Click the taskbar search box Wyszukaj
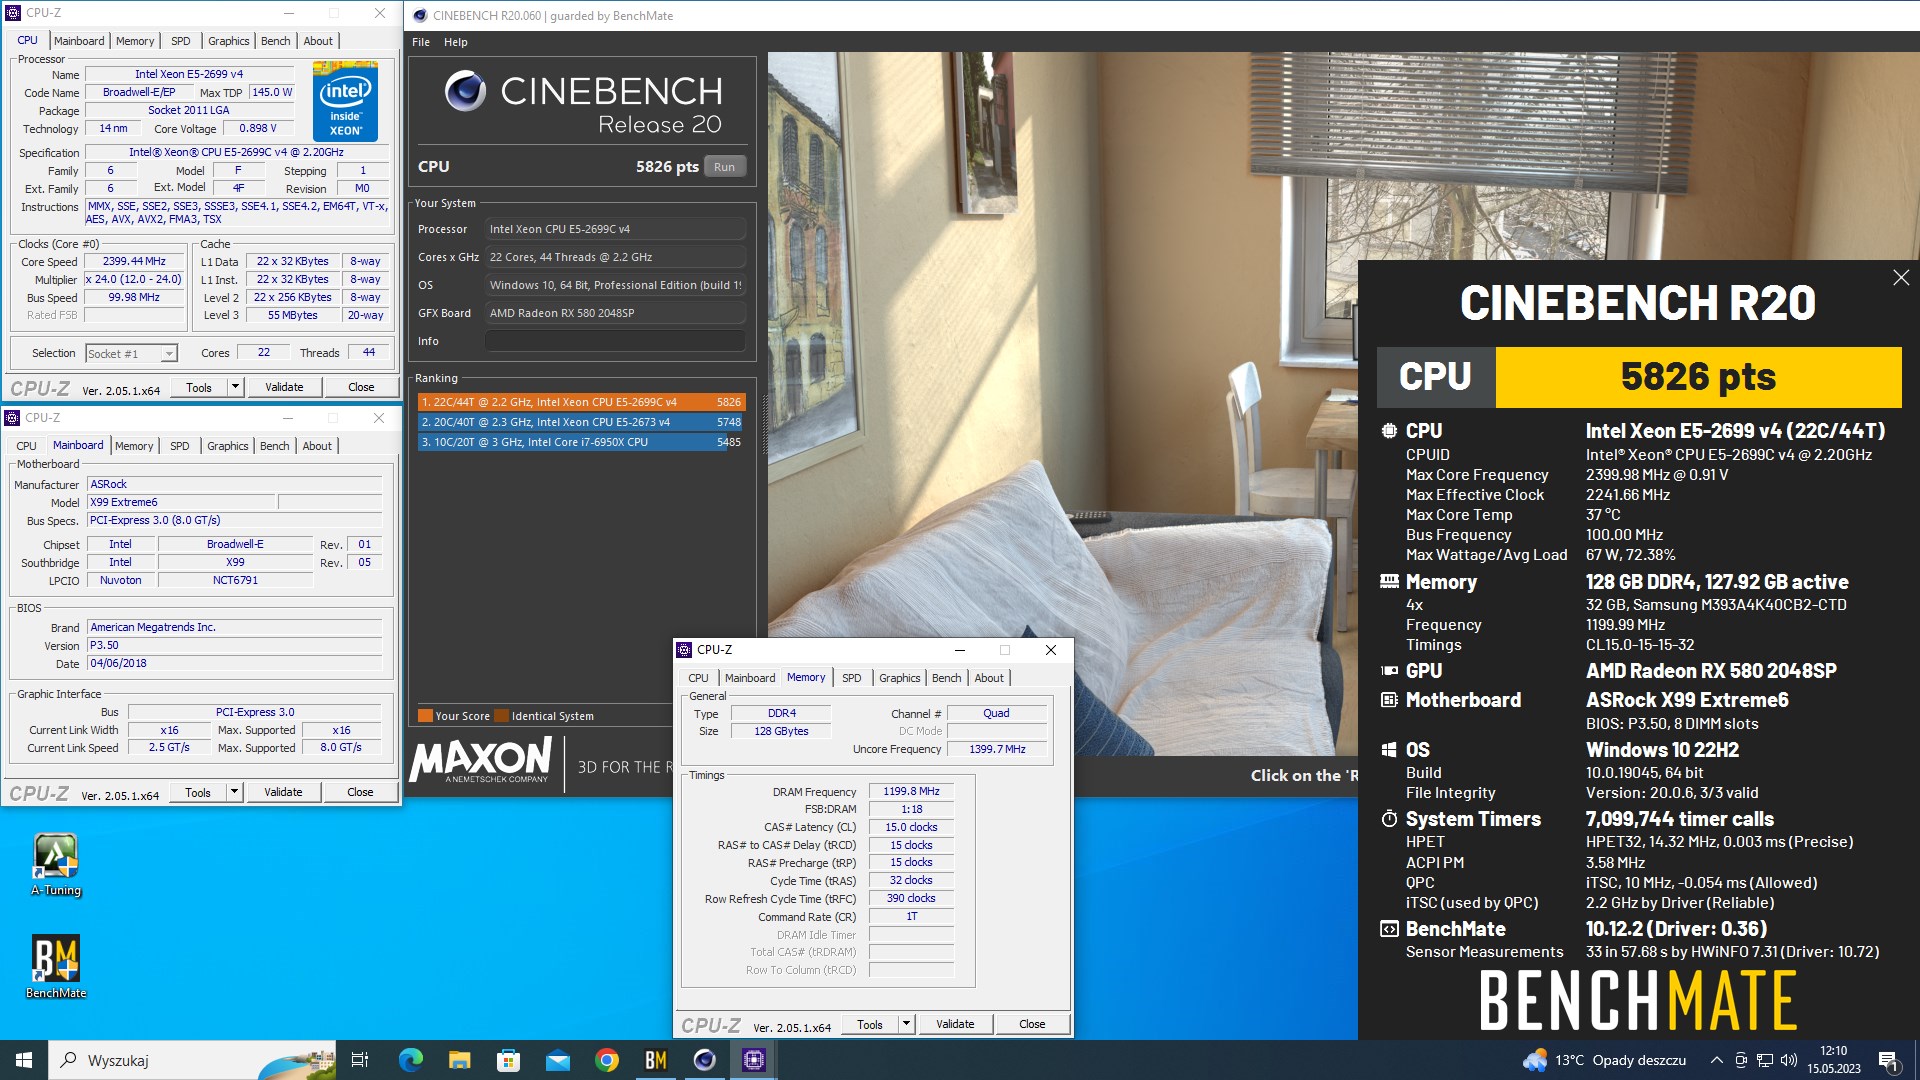 (192, 1060)
